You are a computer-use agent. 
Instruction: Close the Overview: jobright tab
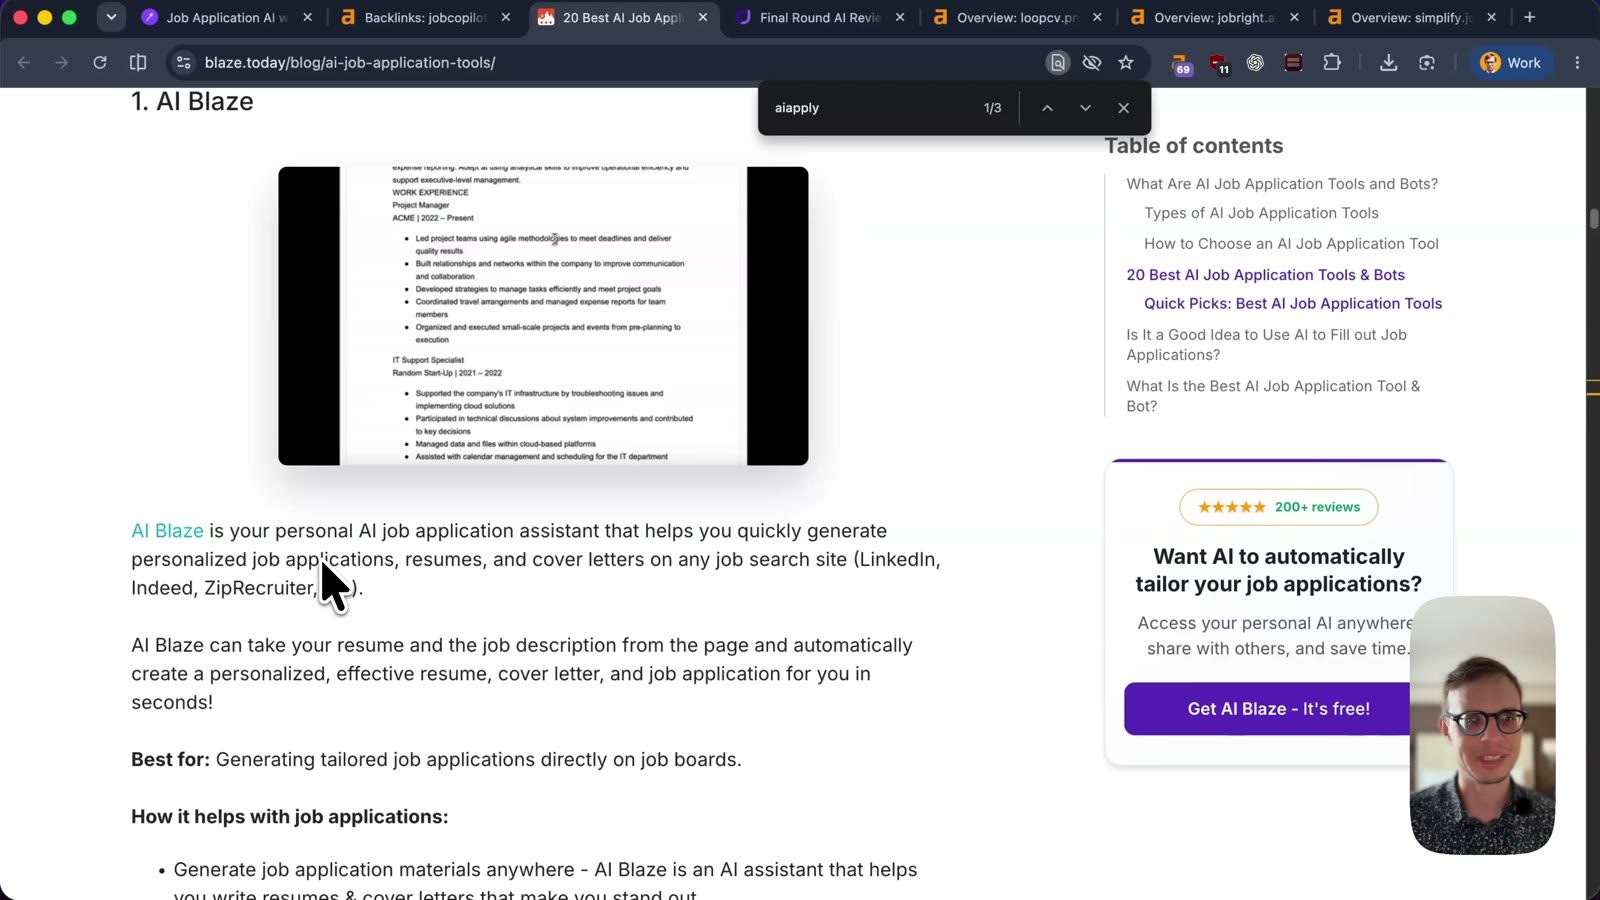pos(1294,17)
